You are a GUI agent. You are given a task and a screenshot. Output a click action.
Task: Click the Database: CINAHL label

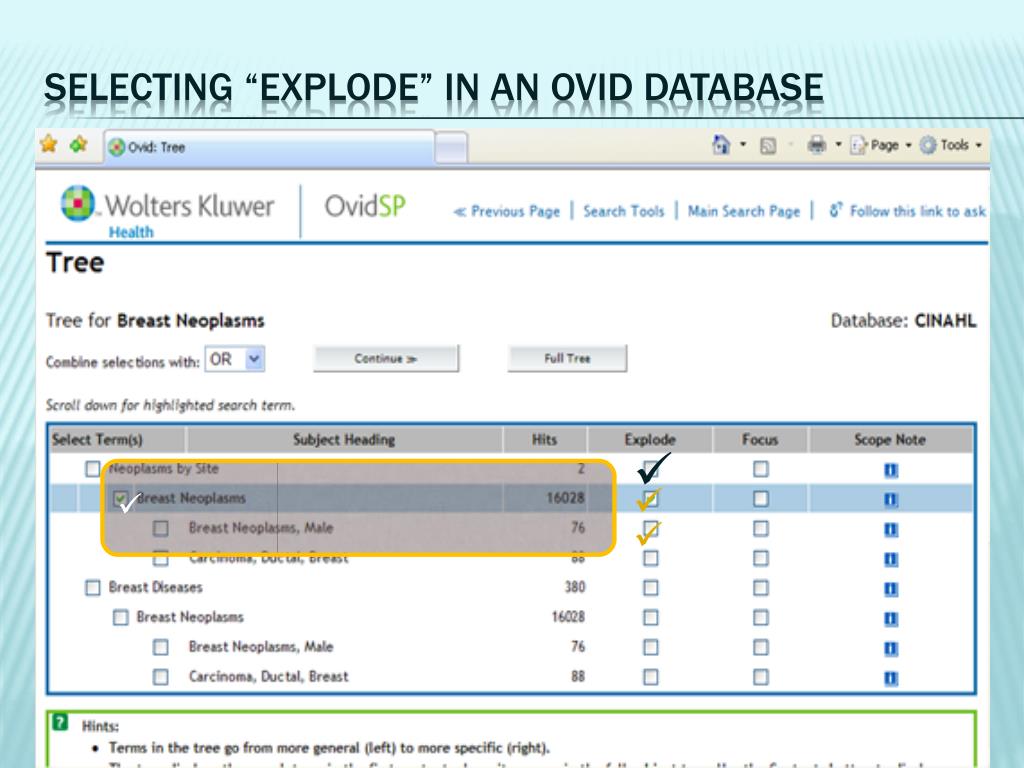[x=903, y=321]
